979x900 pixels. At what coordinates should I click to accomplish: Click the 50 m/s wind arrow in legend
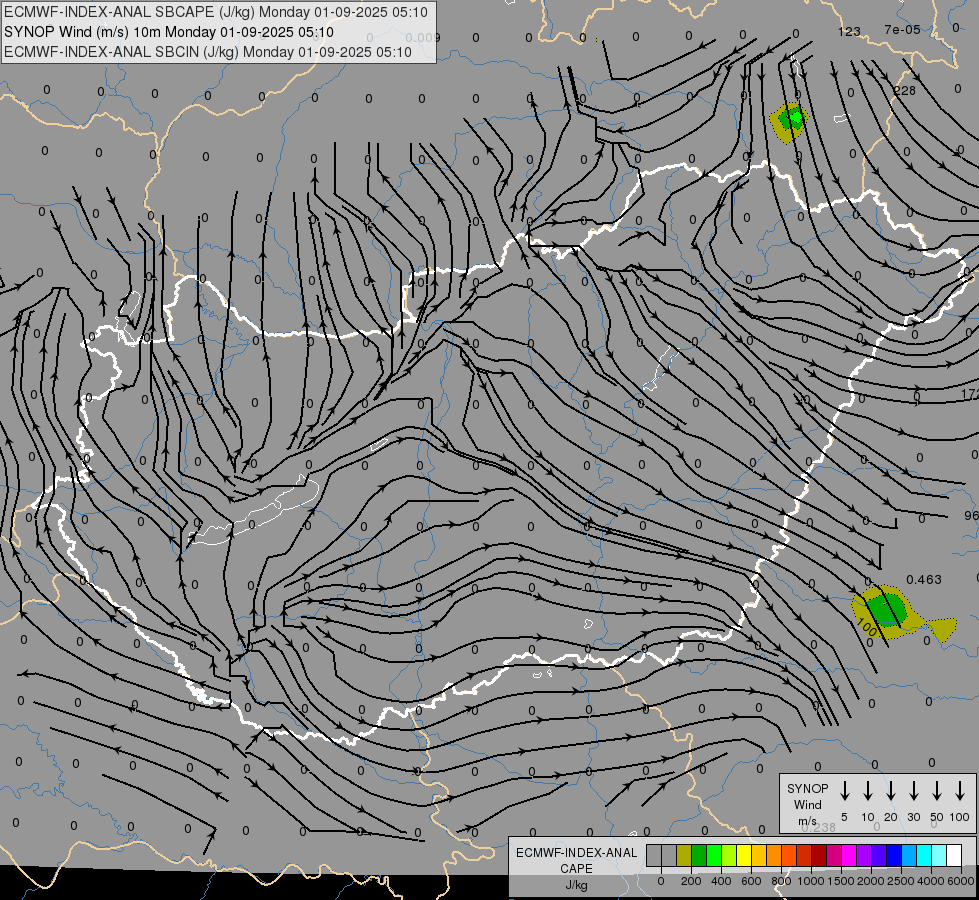[x=937, y=790]
